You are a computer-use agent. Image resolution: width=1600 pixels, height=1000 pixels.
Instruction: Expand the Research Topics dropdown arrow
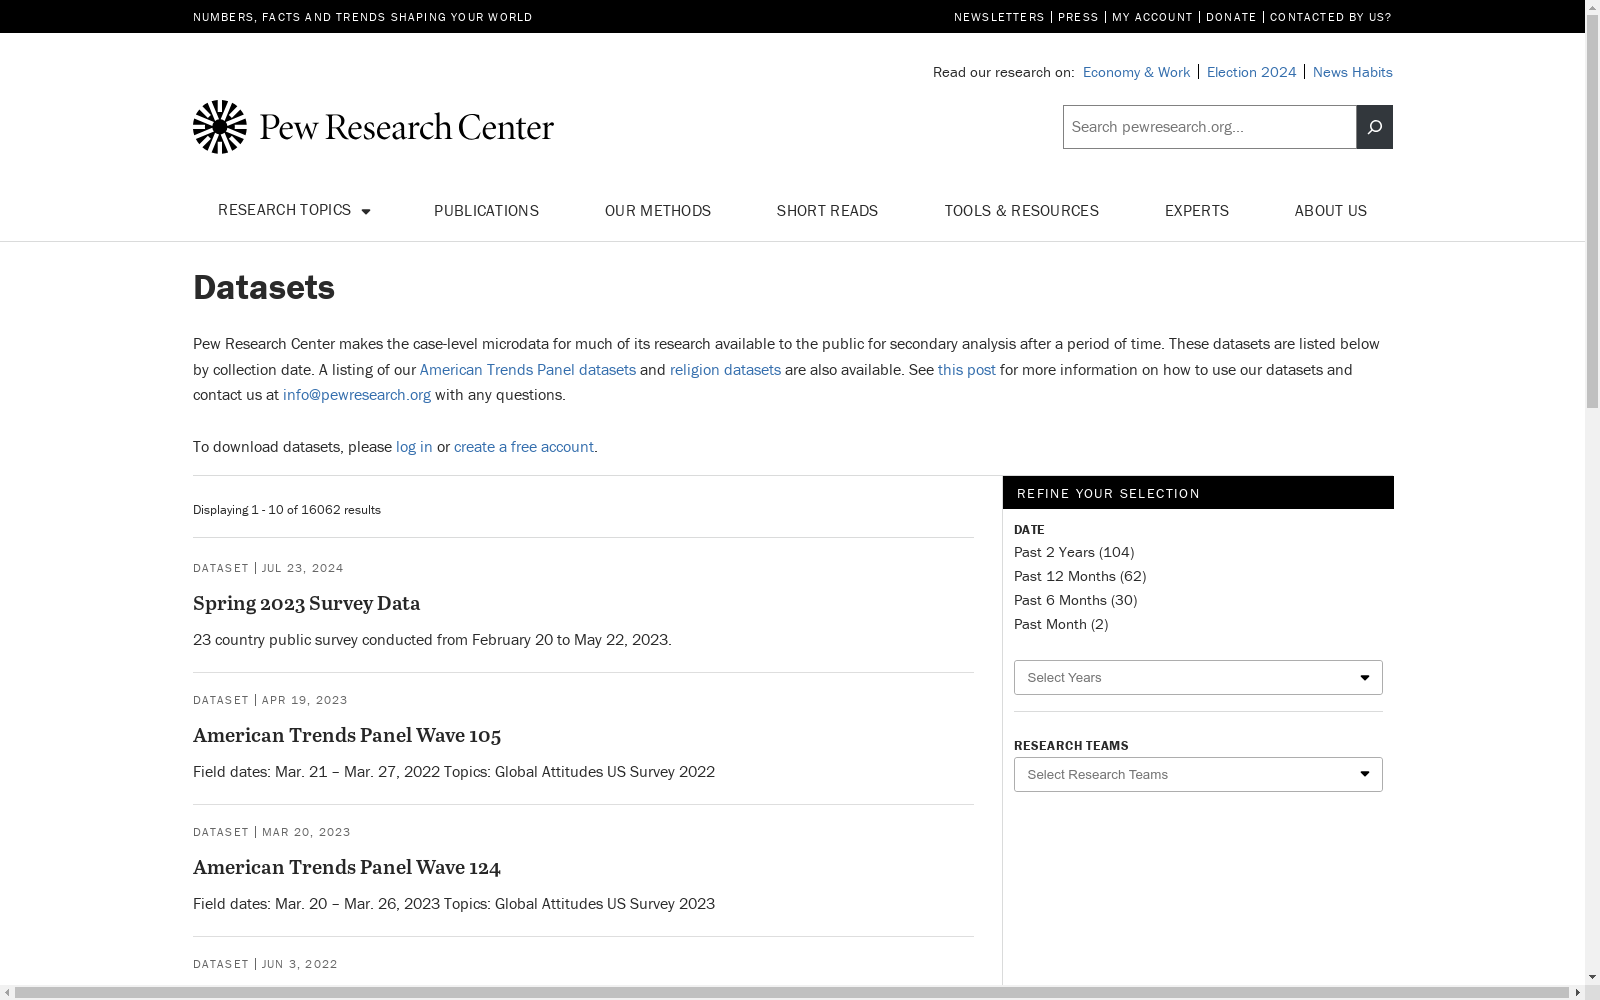tap(366, 211)
